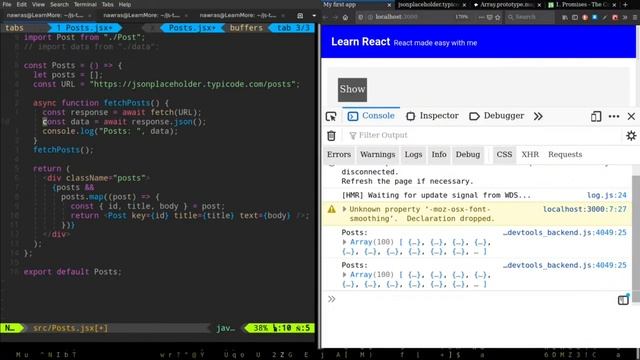Click the src/Posts.jsx[+] status line filename

[71, 328]
